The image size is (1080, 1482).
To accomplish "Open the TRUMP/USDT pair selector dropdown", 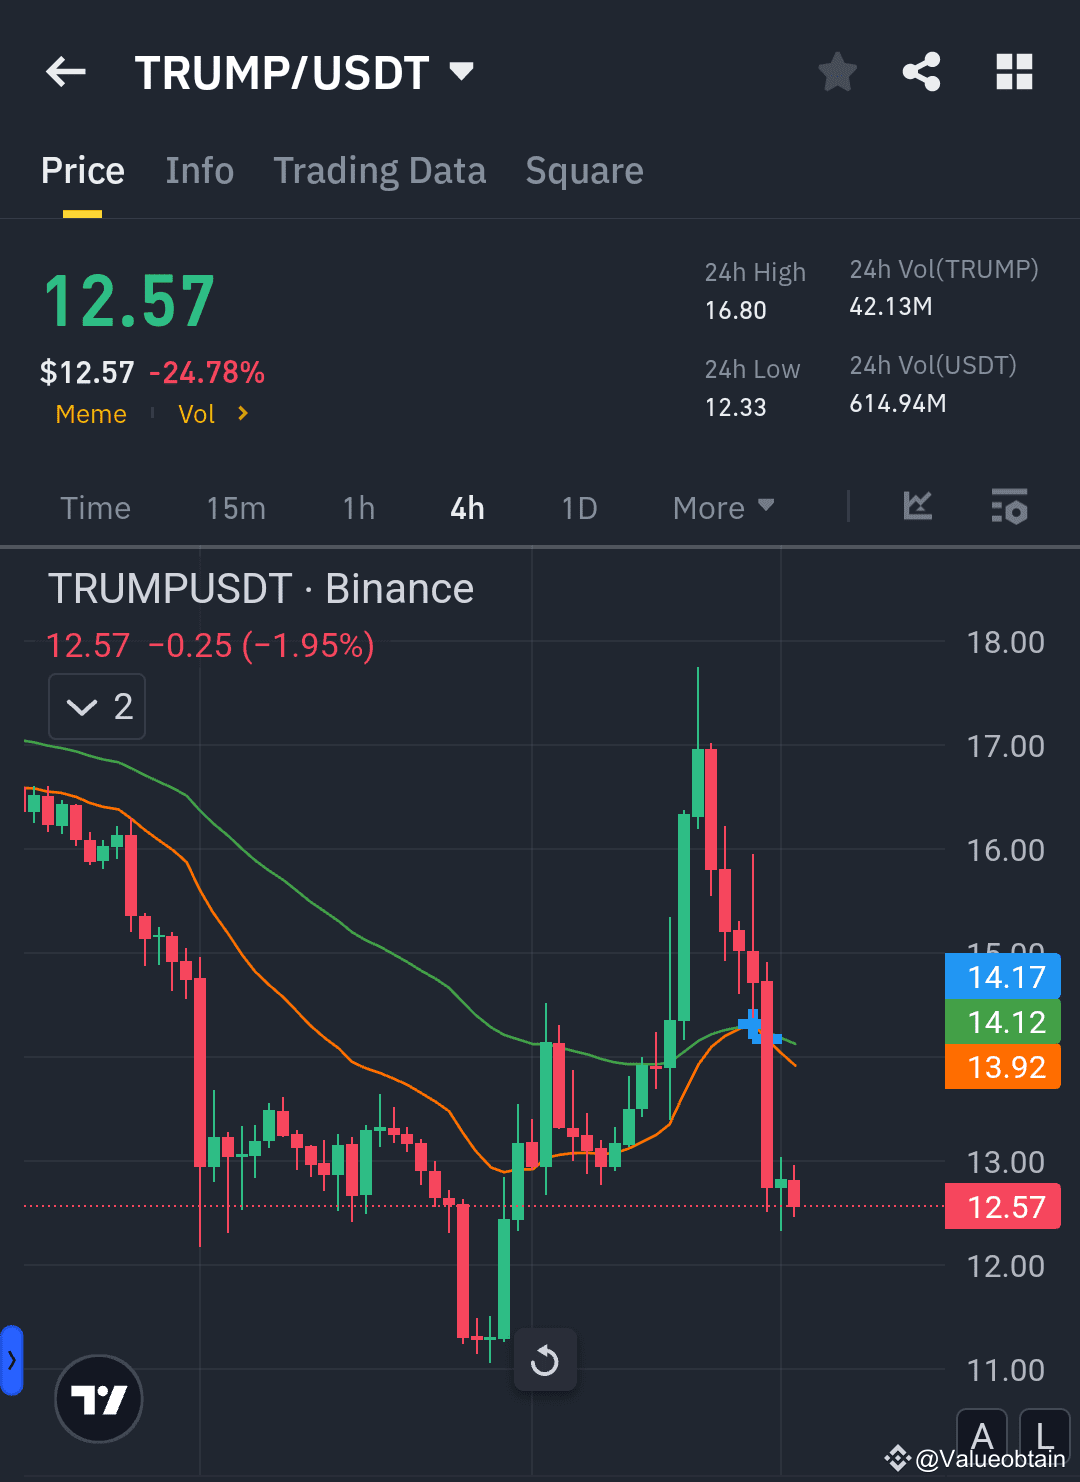I will pos(460,72).
